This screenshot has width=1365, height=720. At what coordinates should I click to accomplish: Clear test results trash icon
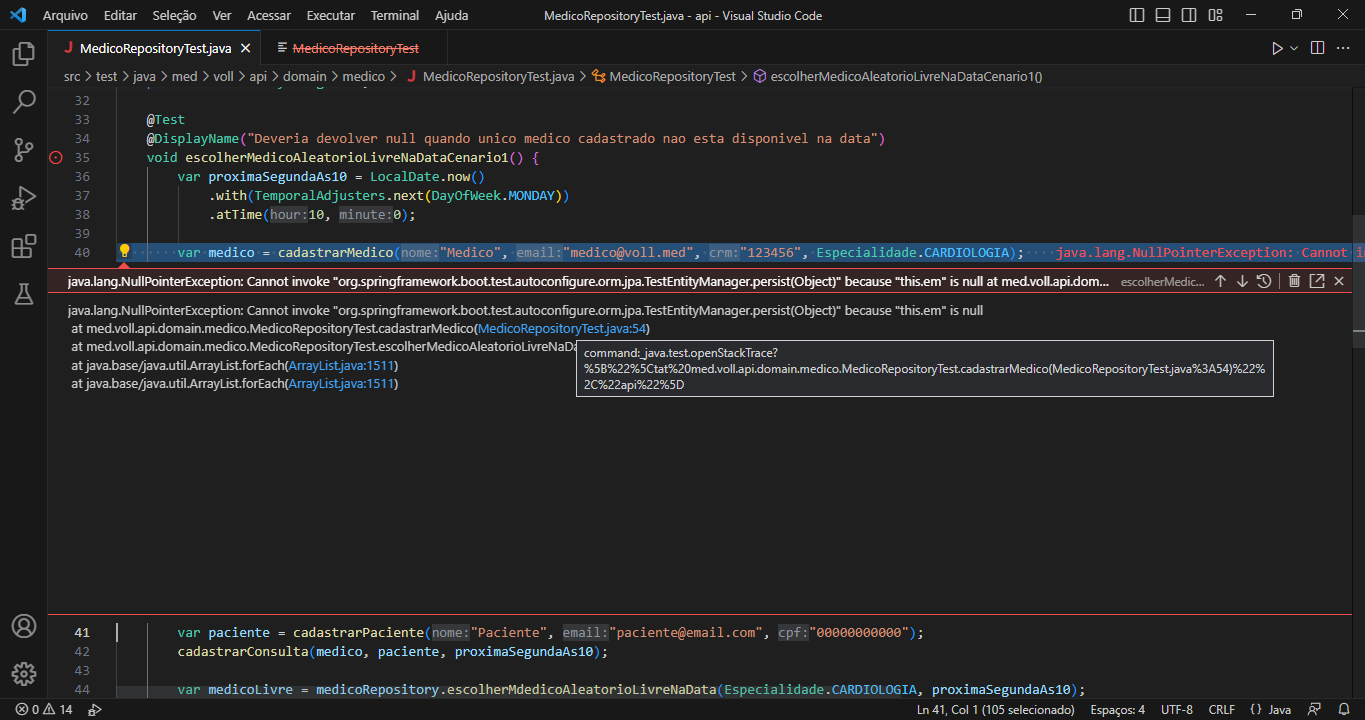point(1295,282)
